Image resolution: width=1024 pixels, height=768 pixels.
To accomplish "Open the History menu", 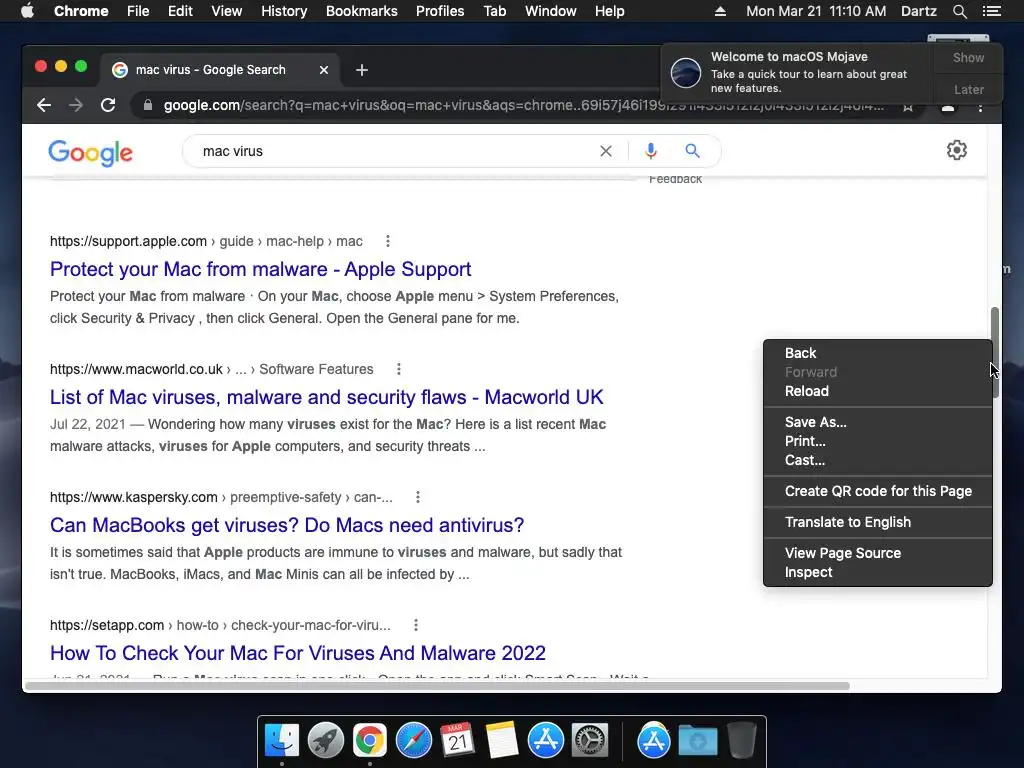I will pos(284,11).
